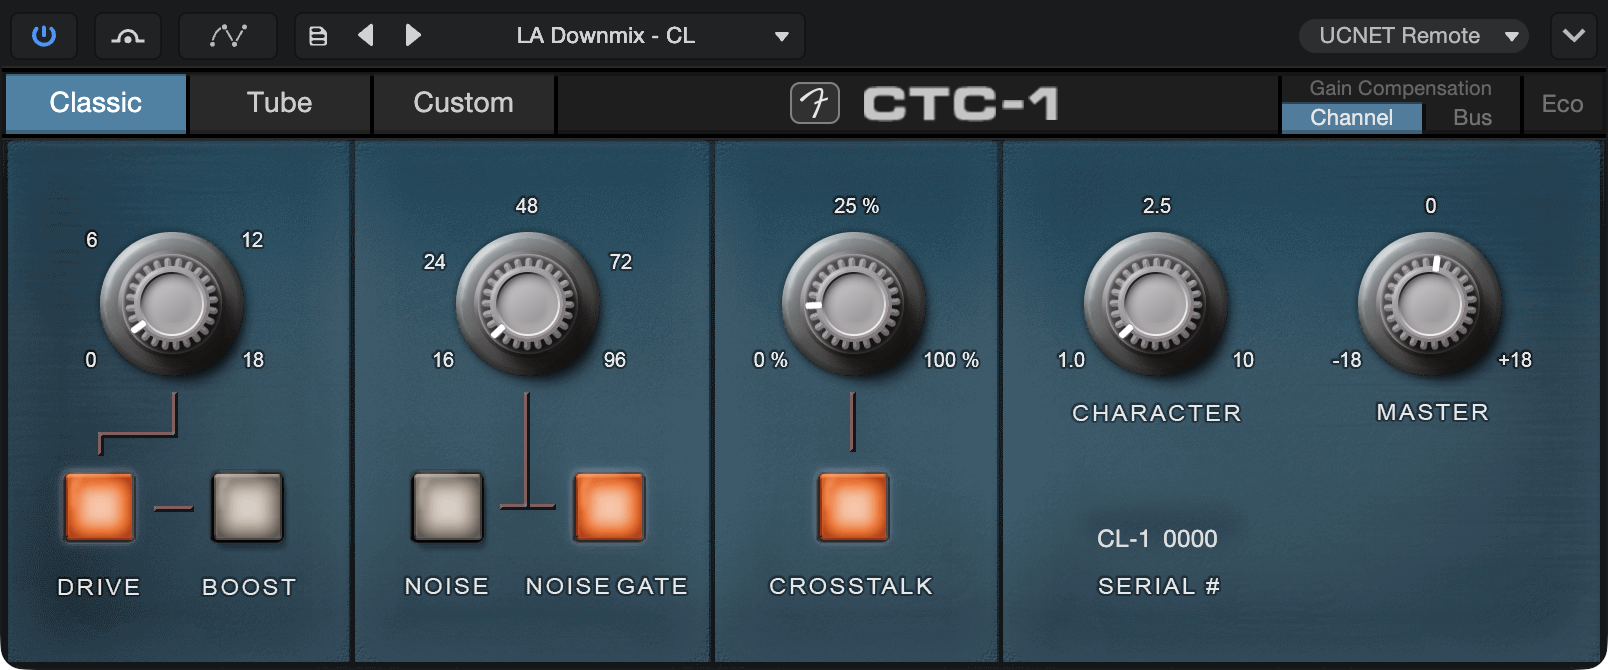This screenshot has width=1608, height=670.
Task: Switch to the Custom console tab
Action: click(464, 103)
